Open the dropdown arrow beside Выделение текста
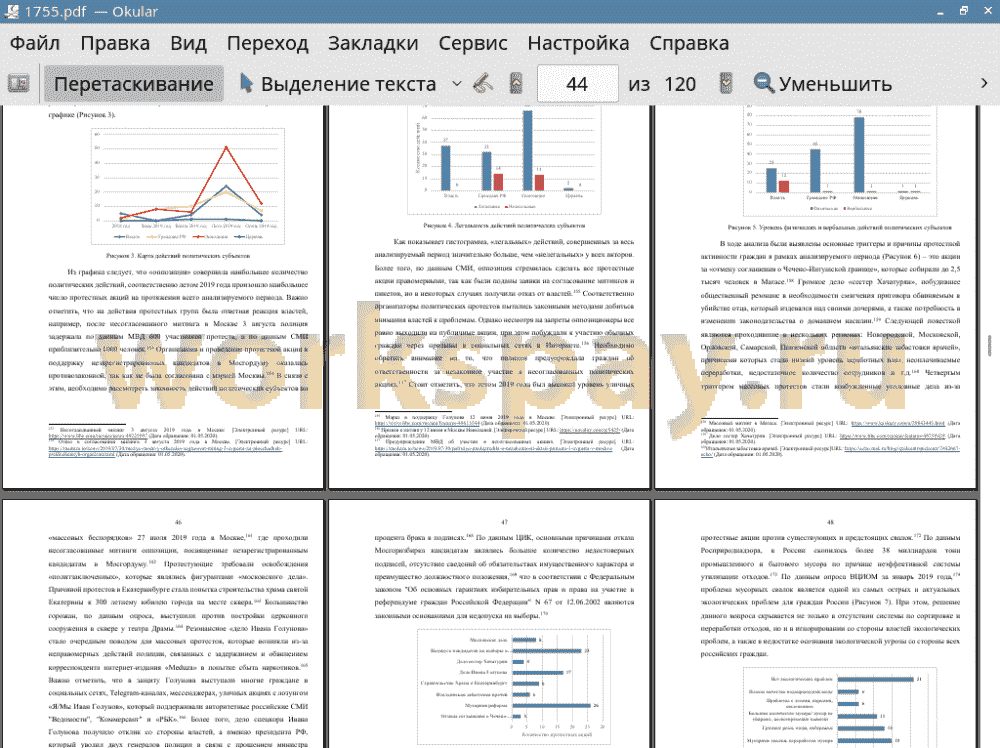The width and height of the screenshot is (1000, 748). pos(457,84)
